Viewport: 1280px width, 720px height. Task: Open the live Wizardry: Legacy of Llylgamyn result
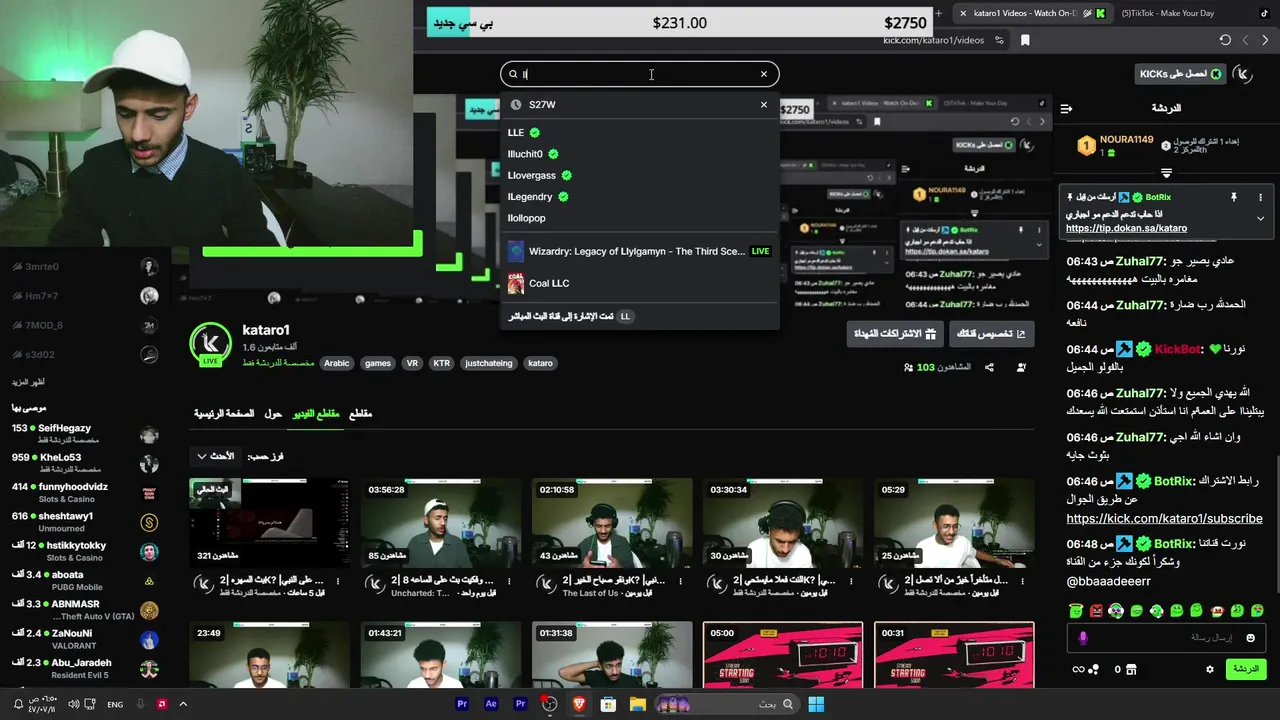(640, 251)
